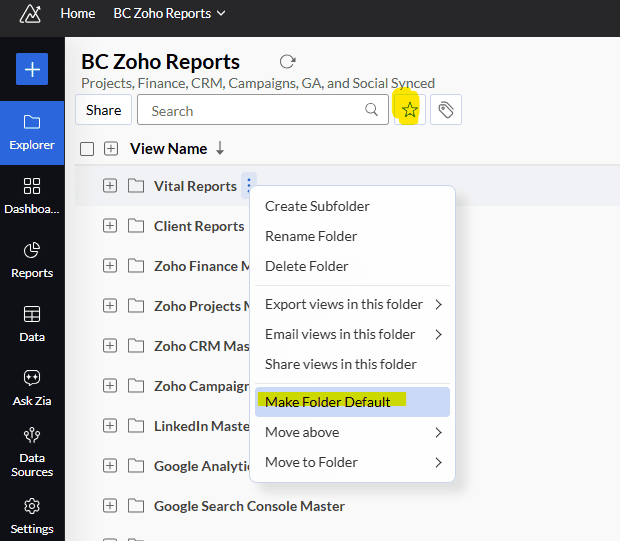Expand the Zoho Projects folder

point(110,306)
